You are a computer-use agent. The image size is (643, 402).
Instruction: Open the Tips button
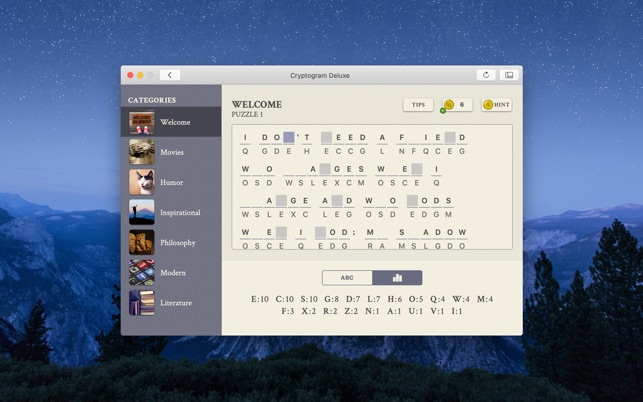pyautogui.click(x=418, y=104)
